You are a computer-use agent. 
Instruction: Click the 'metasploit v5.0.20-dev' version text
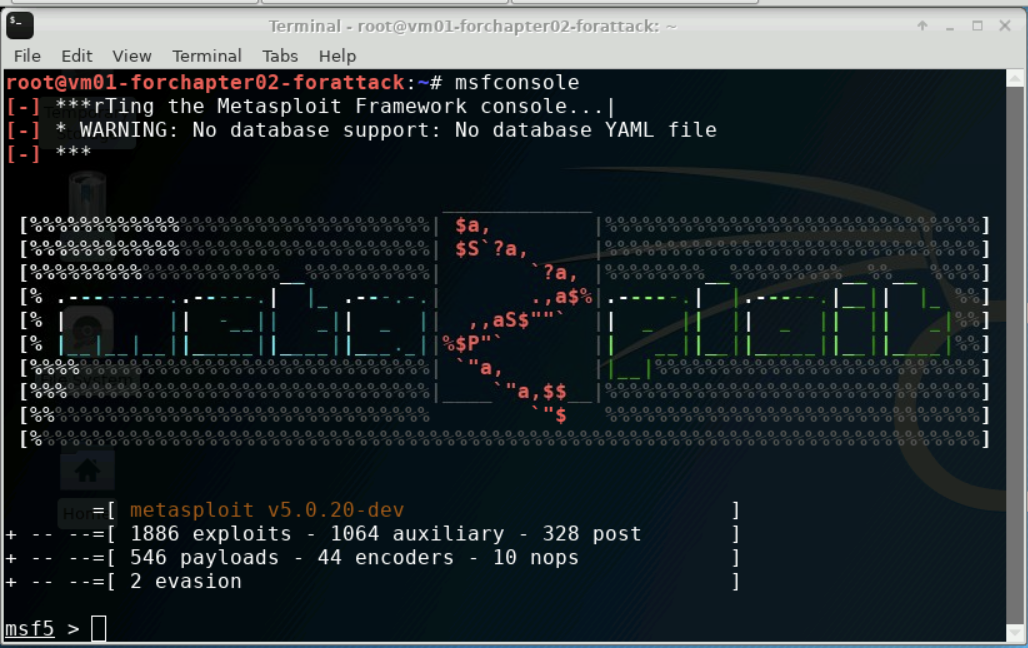point(267,510)
